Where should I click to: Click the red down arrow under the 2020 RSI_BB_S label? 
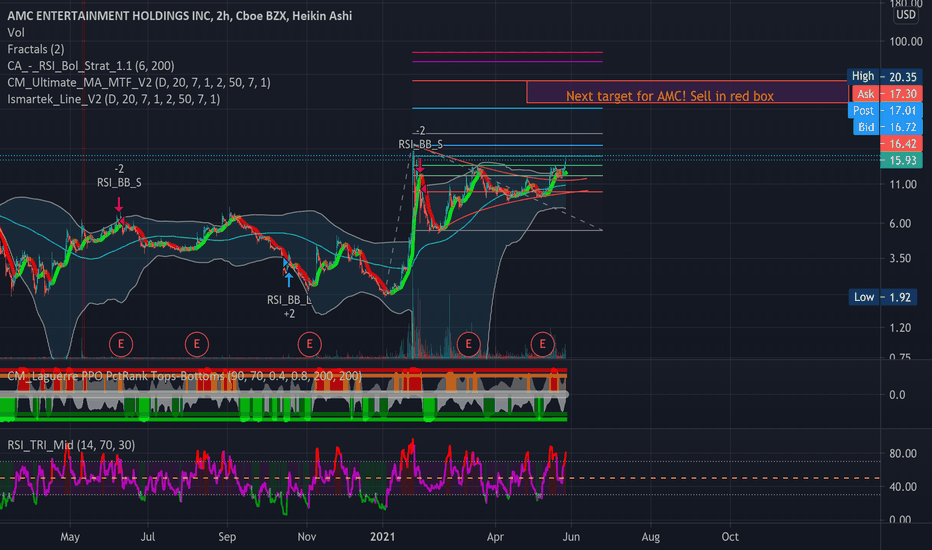119,205
